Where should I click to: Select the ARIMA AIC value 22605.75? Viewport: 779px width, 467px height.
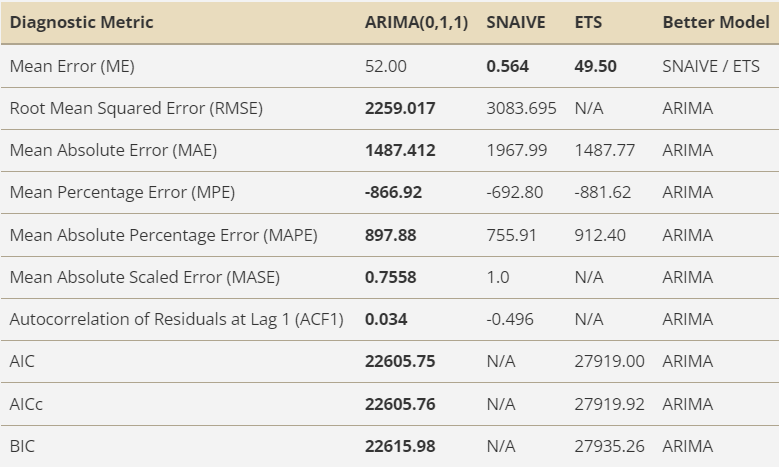400,361
